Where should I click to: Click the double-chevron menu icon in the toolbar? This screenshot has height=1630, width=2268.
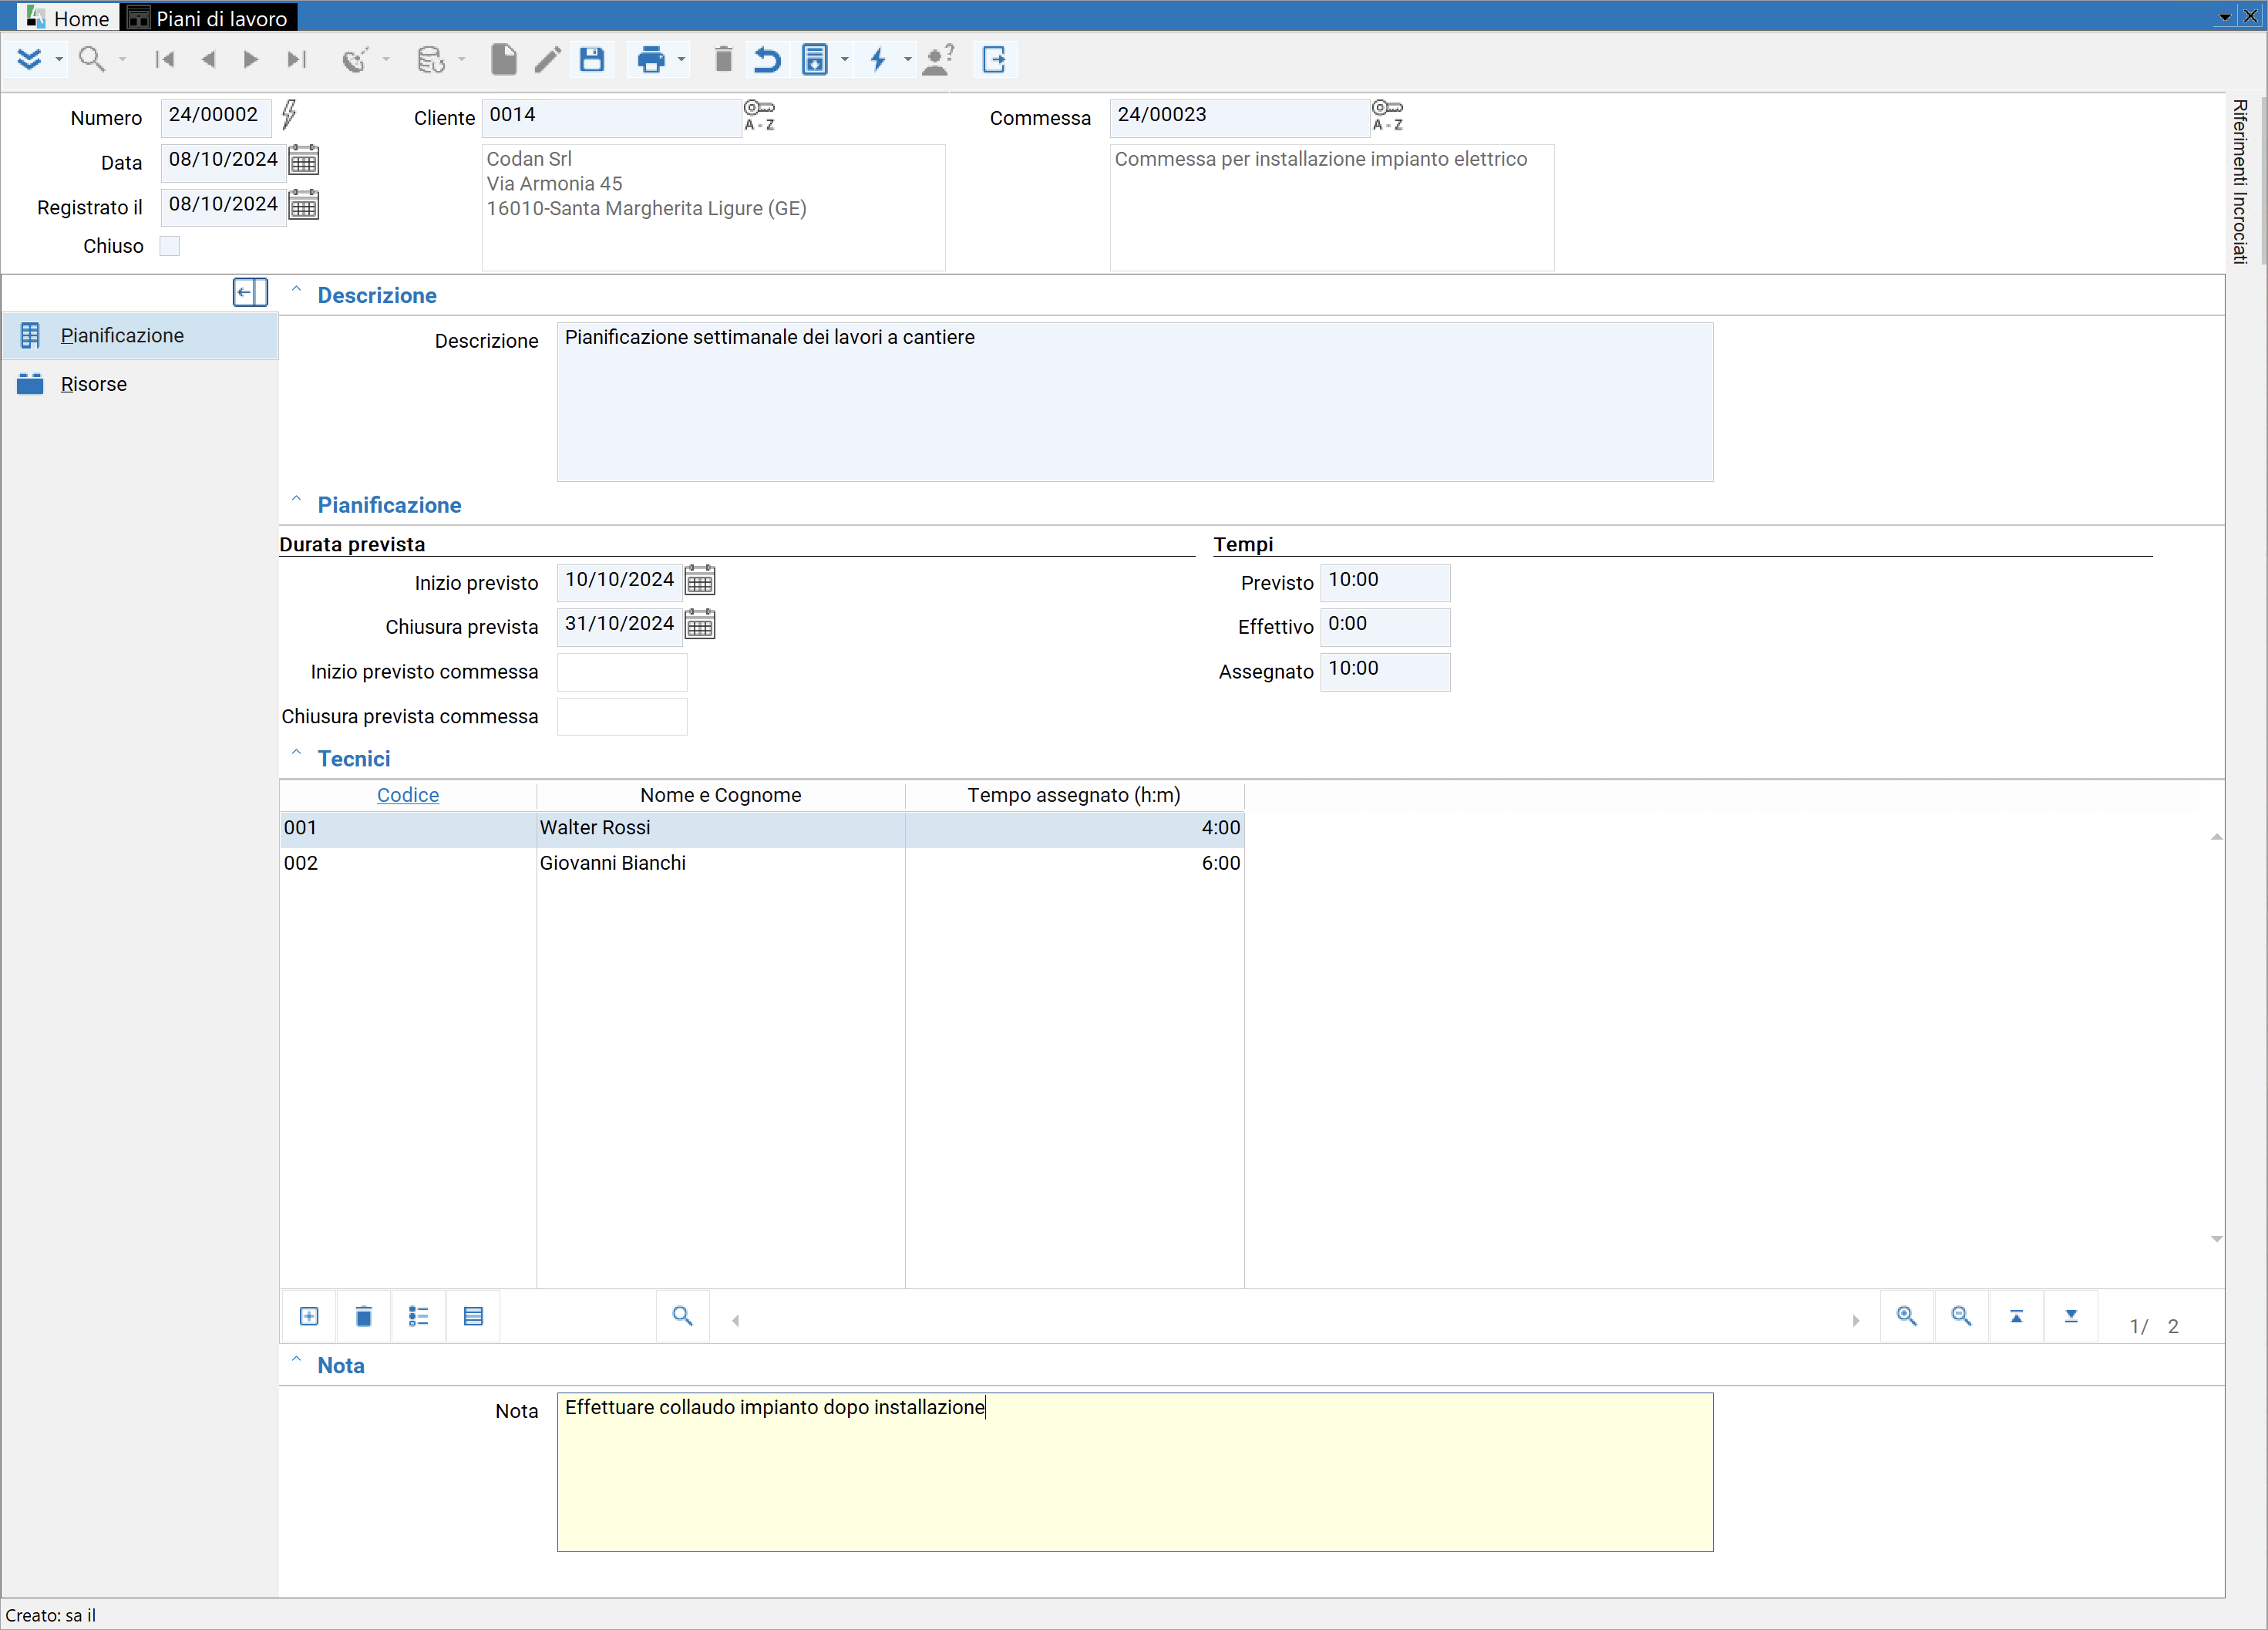[29, 60]
